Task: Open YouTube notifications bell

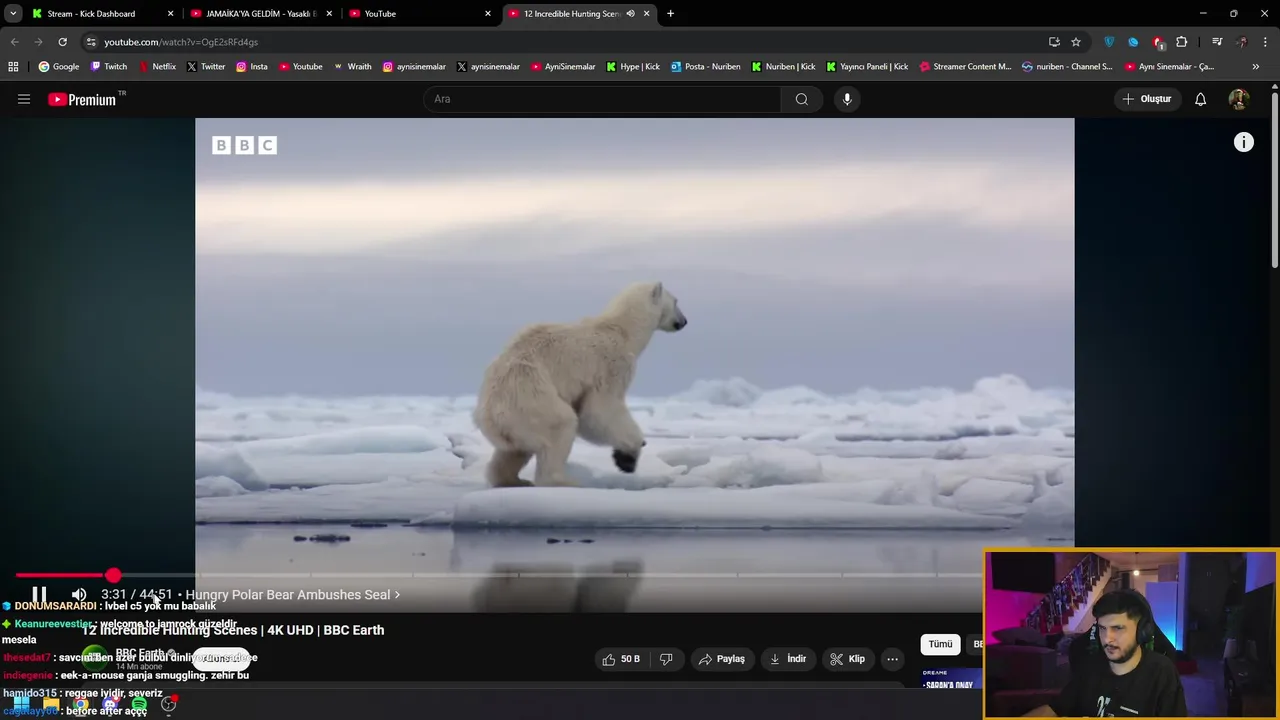Action: click(x=1200, y=99)
